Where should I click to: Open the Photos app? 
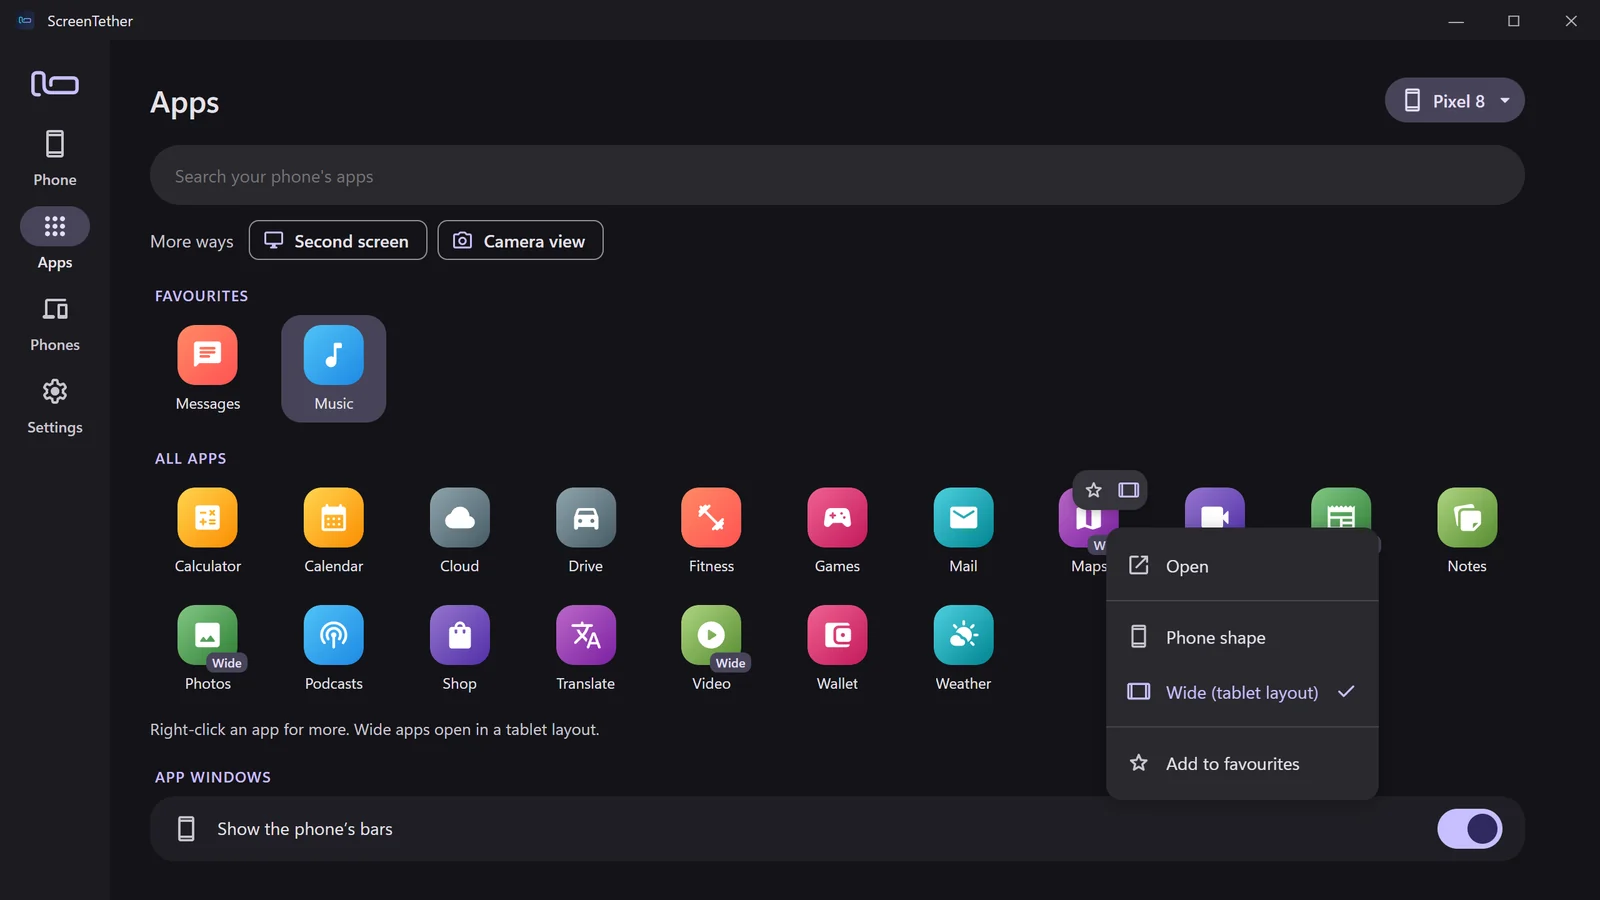[208, 649]
